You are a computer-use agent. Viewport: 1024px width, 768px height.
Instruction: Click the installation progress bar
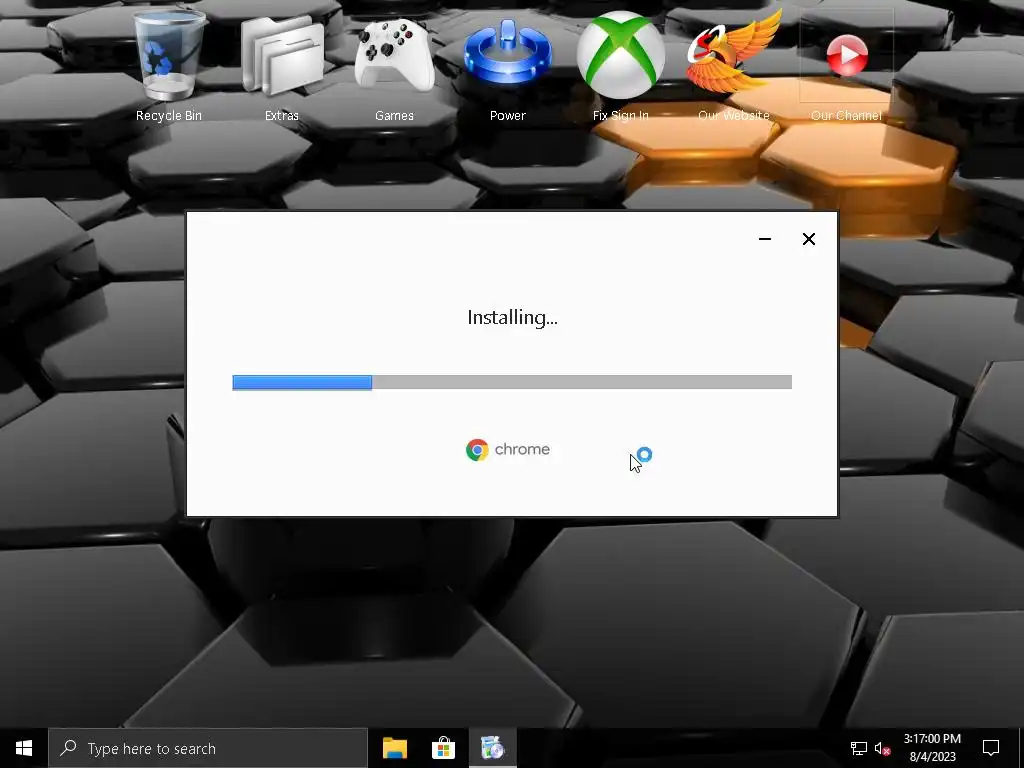[x=512, y=382]
